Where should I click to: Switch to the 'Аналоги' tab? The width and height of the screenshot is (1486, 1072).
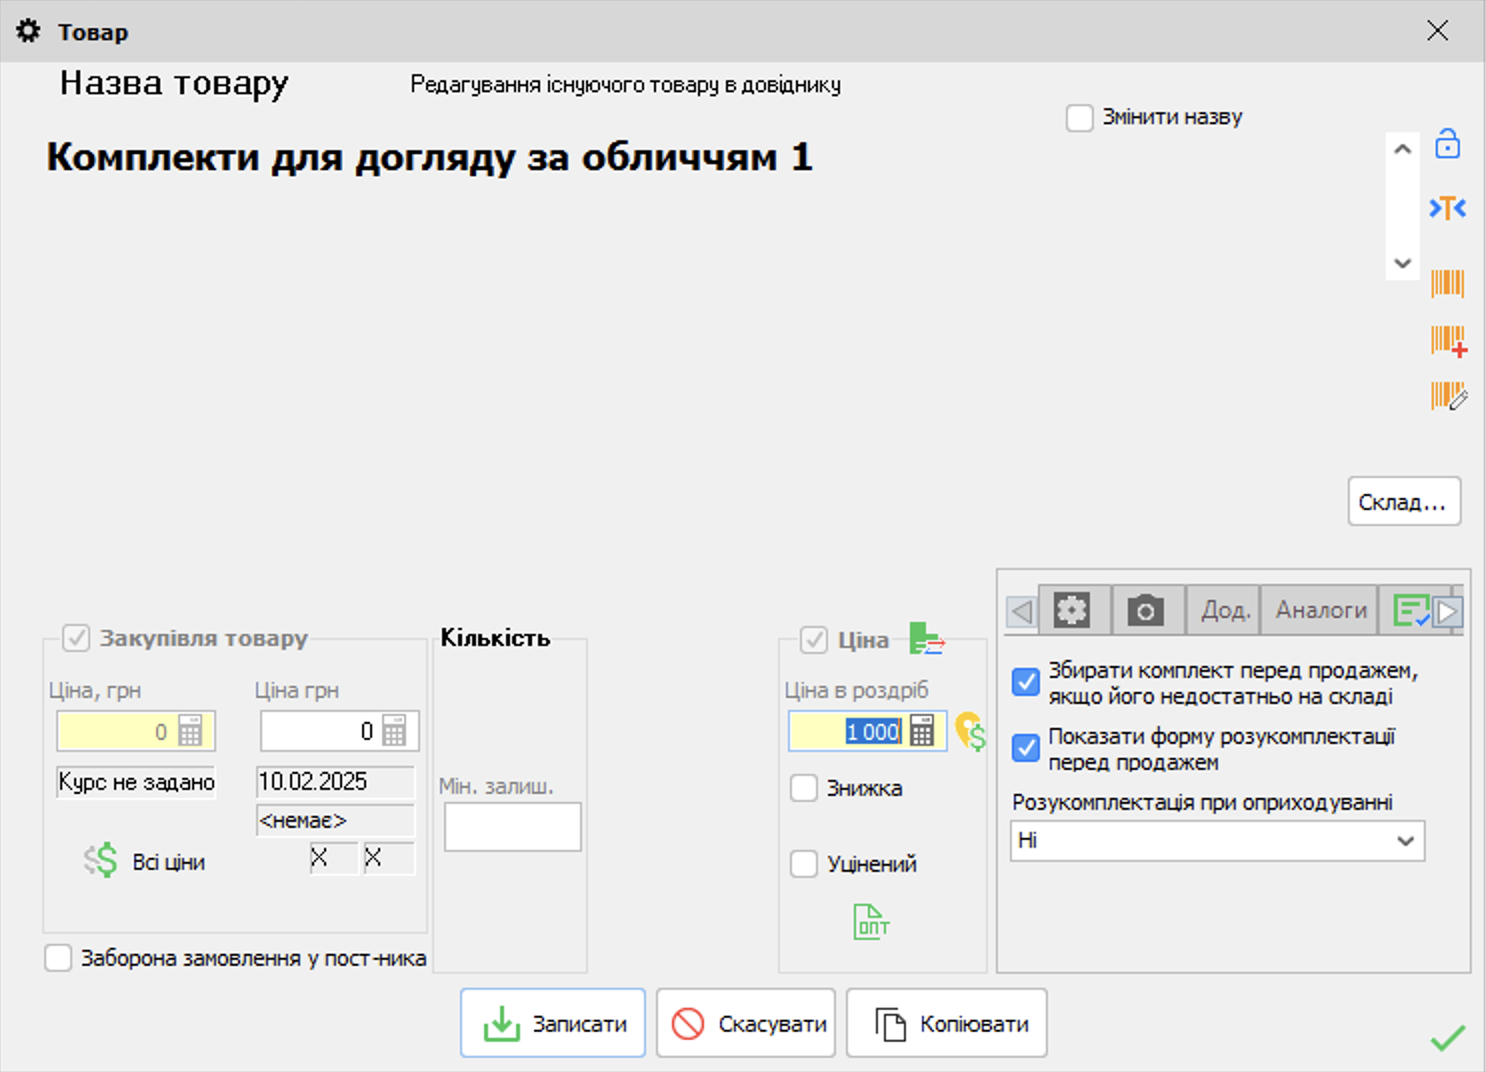pyautogui.click(x=1320, y=610)
